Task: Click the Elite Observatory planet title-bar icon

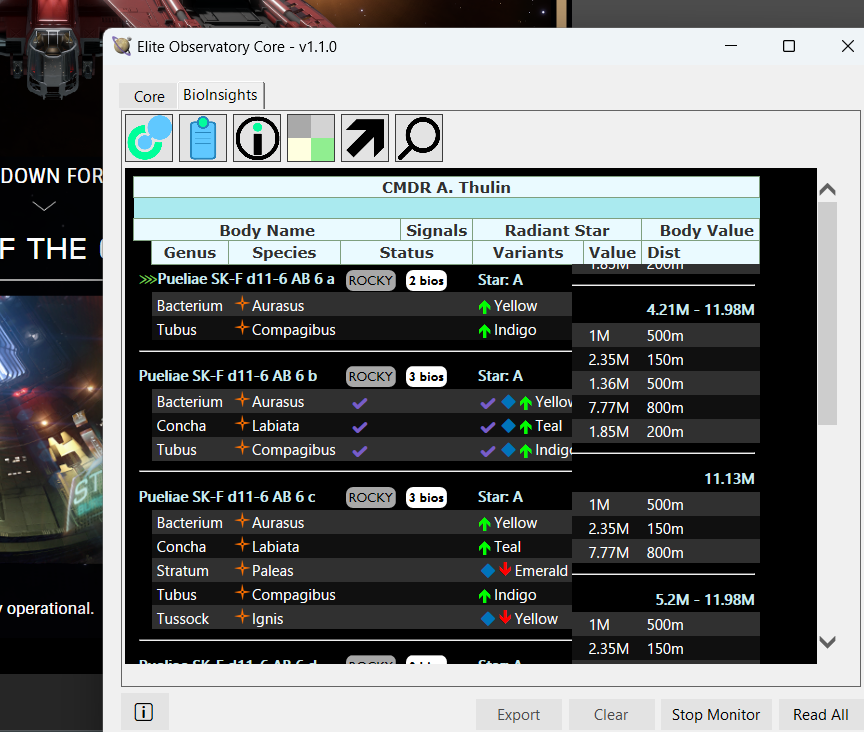Action: tap(122, 46)
